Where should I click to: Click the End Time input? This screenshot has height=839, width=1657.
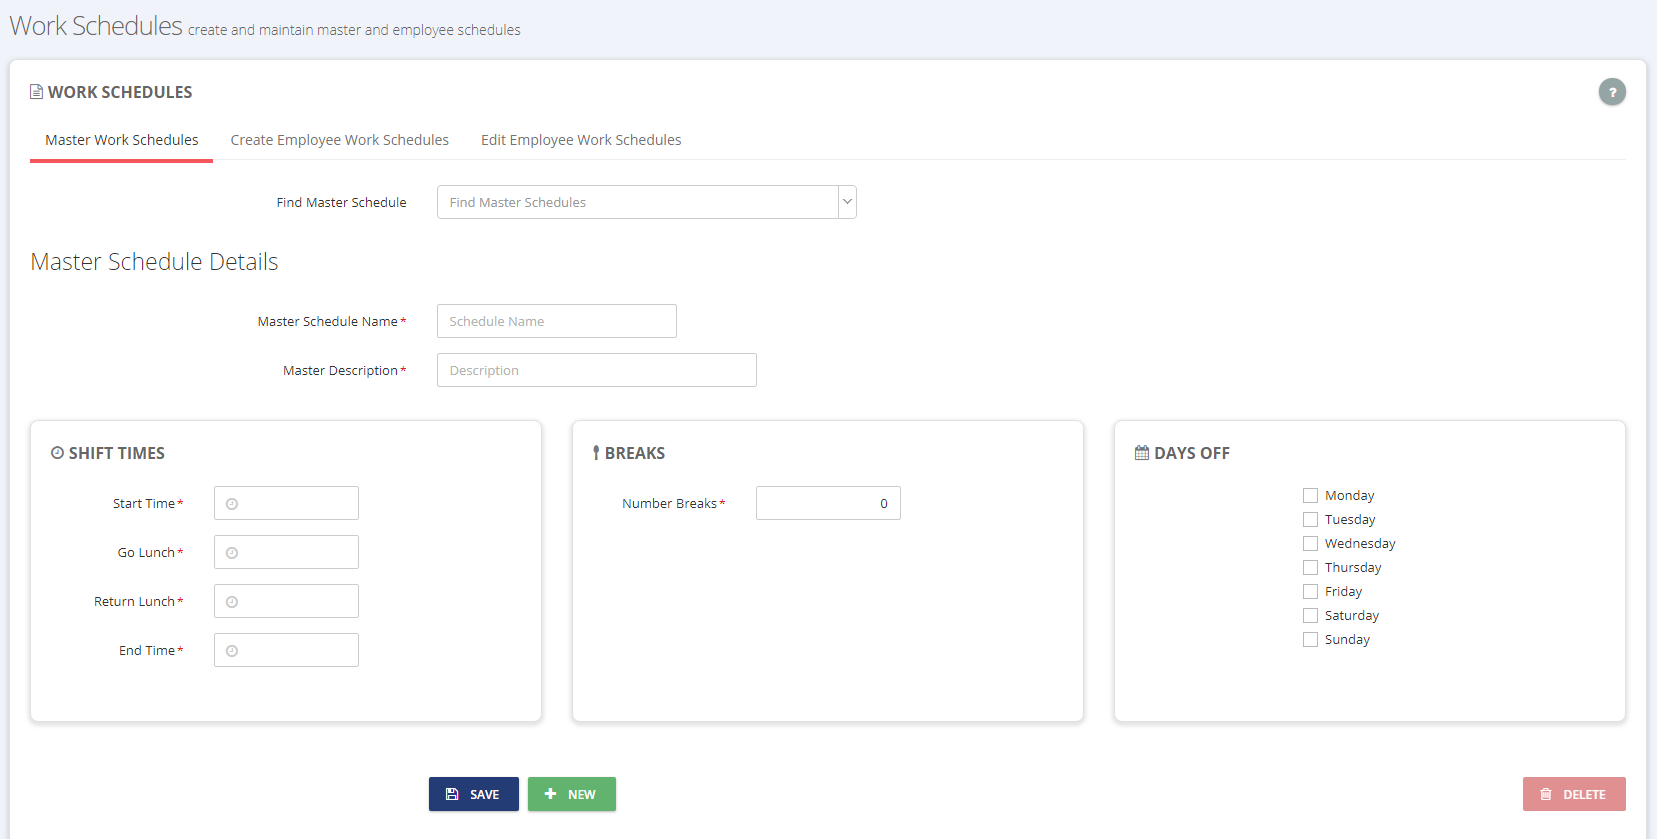click(x=286, y=650)
